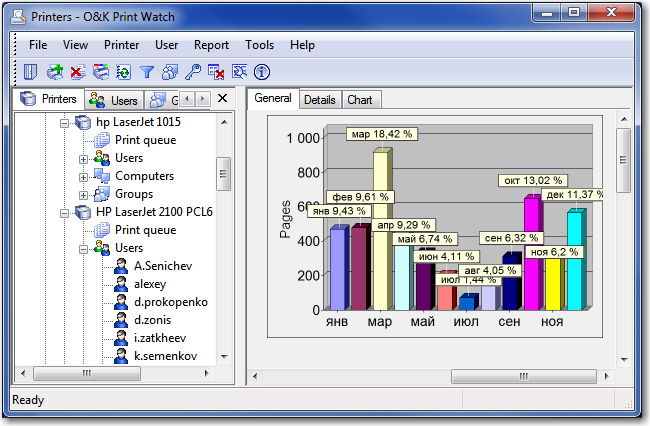Click the tree horizontal scrollbar thumb
Image resolution: width=650 pixels, height=426 pixels.
[x=87, y=373]
